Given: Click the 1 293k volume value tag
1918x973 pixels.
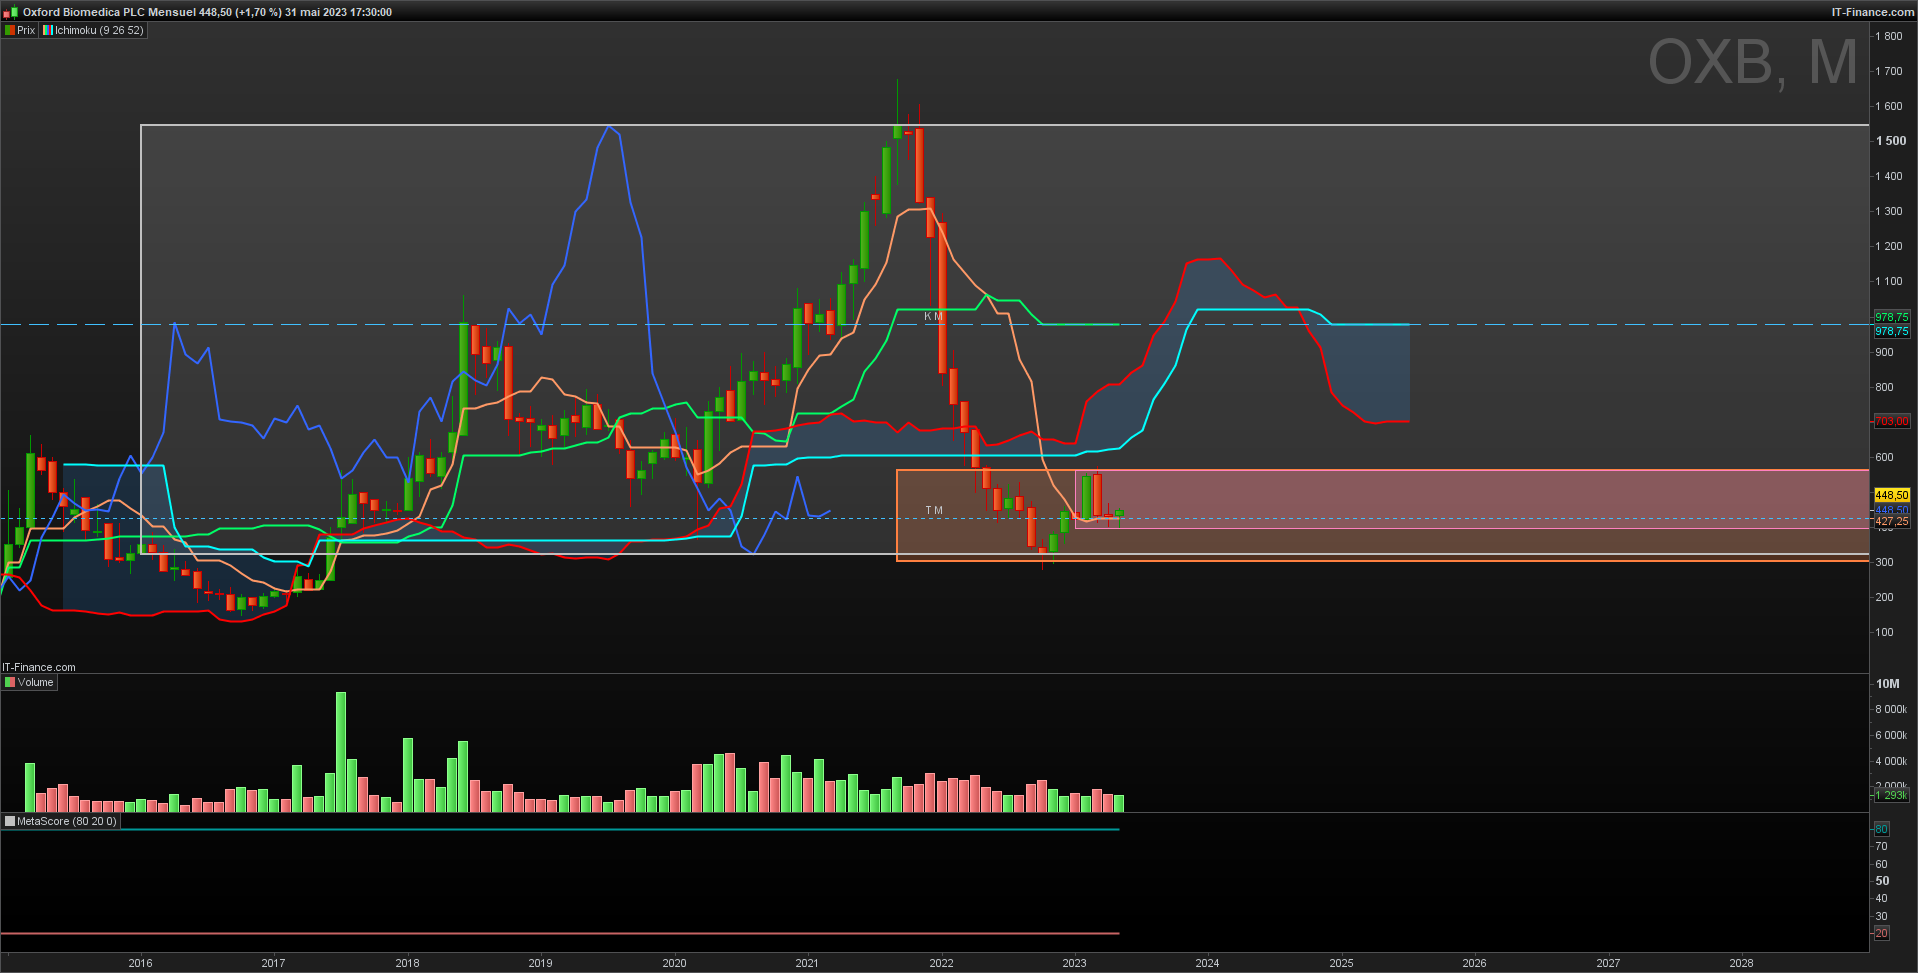Looking at the screenshot, I should click(x=1892, y=795).
